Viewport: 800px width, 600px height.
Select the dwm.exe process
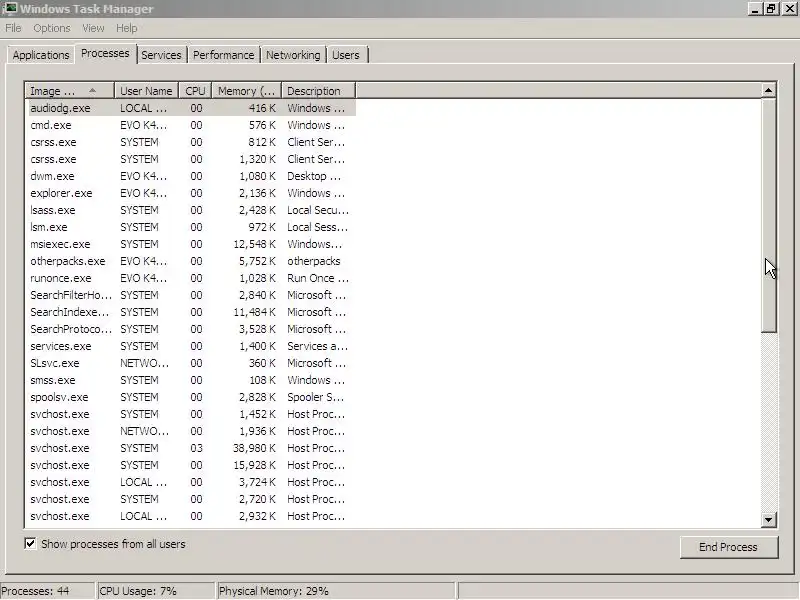click(190, 176)
